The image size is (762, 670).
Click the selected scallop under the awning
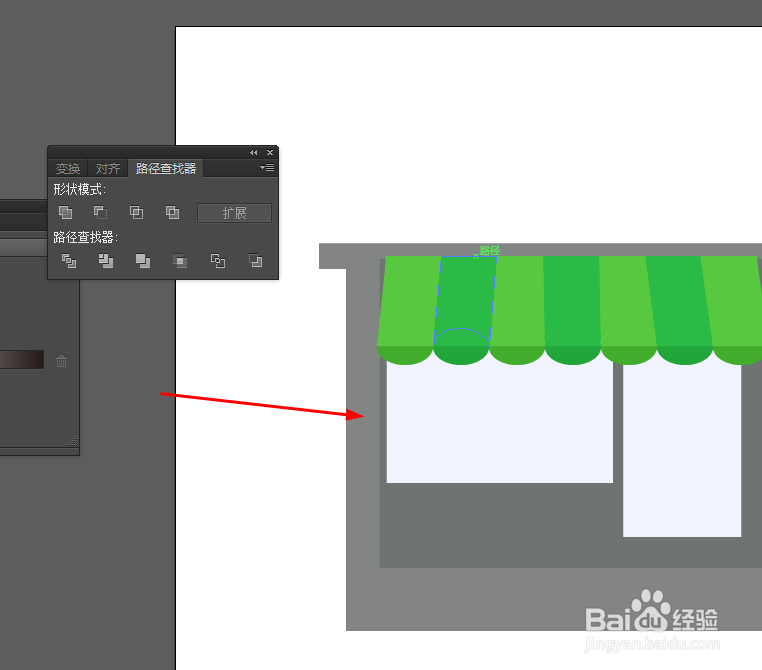point(461,355)
